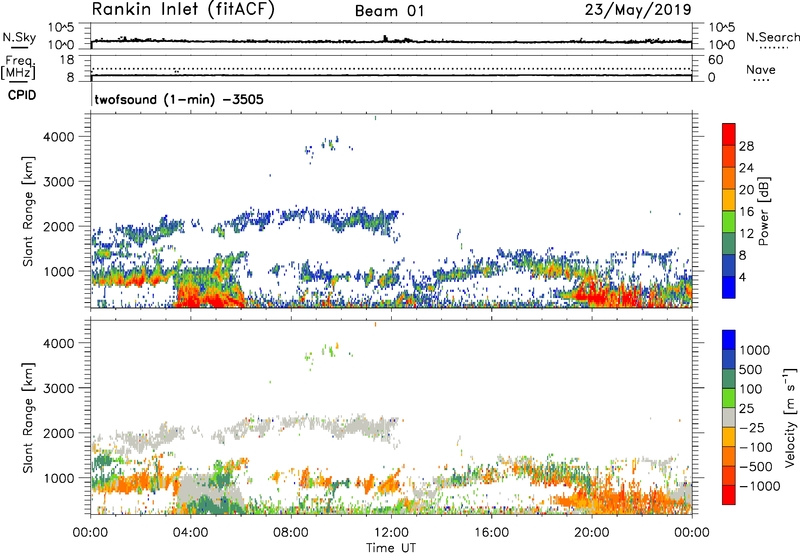Screen dimensions: 800x554
Task: Click the velocity-panel green echoes near 4000 km
Action: [x=329, y=352]
